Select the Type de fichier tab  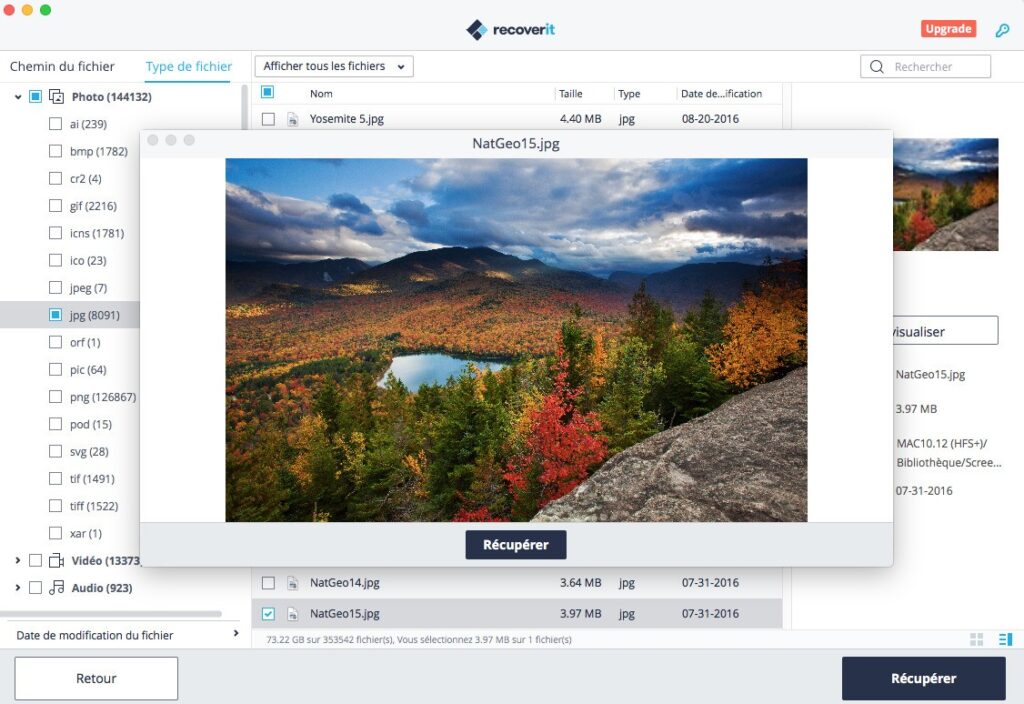point(189,67)
